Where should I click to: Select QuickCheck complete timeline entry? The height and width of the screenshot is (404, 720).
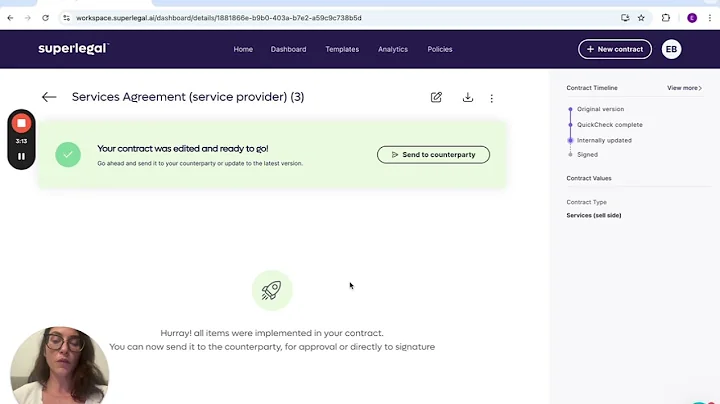point(609,125)
